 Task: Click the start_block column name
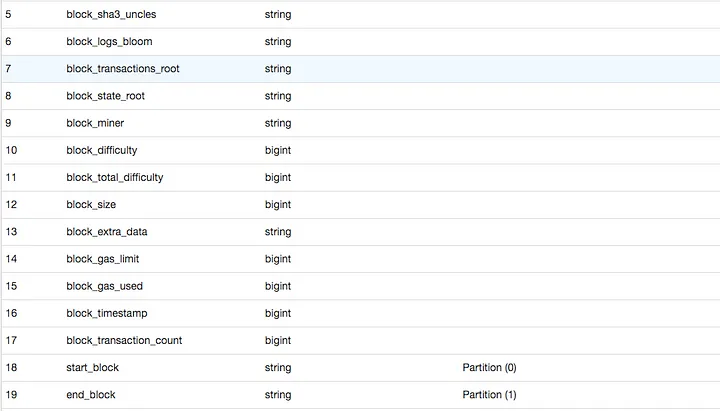(x=92, y=367)
